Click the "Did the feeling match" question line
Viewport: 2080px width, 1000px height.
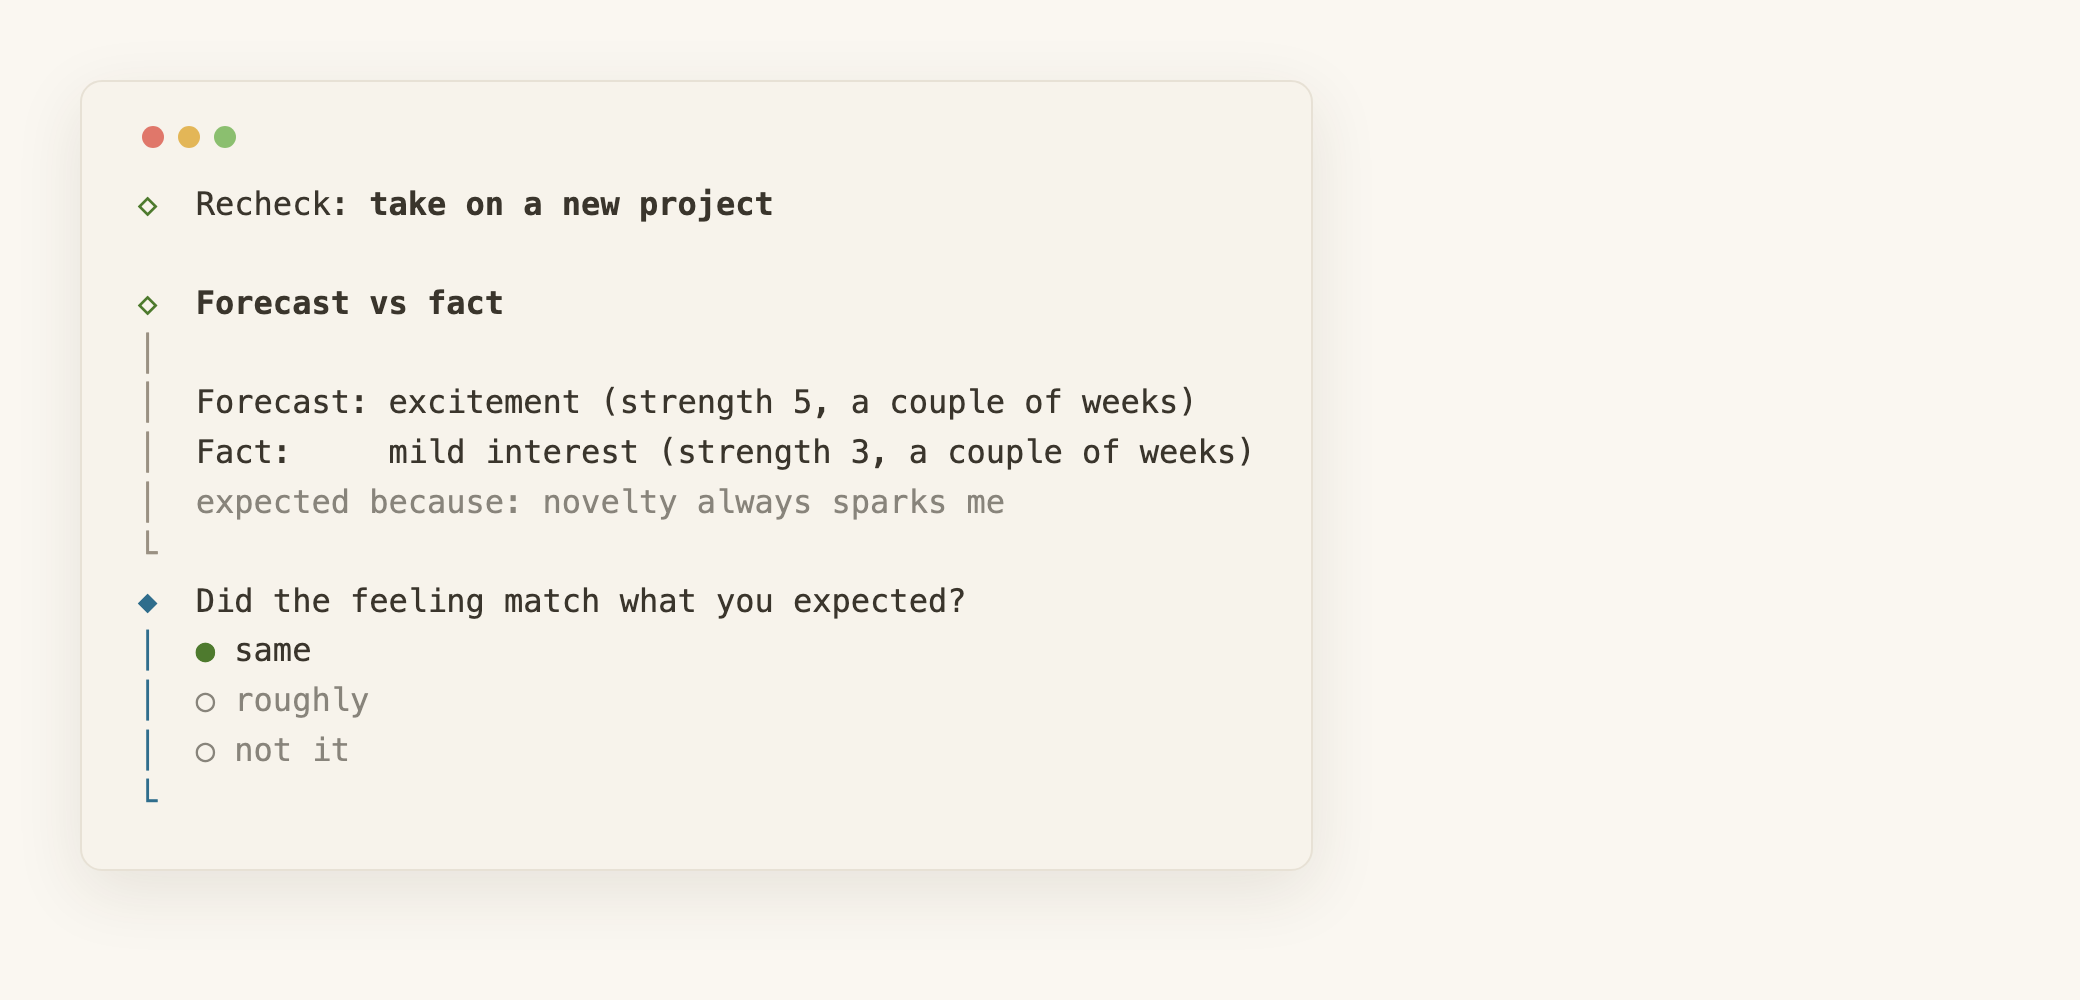tap(581, 601)
